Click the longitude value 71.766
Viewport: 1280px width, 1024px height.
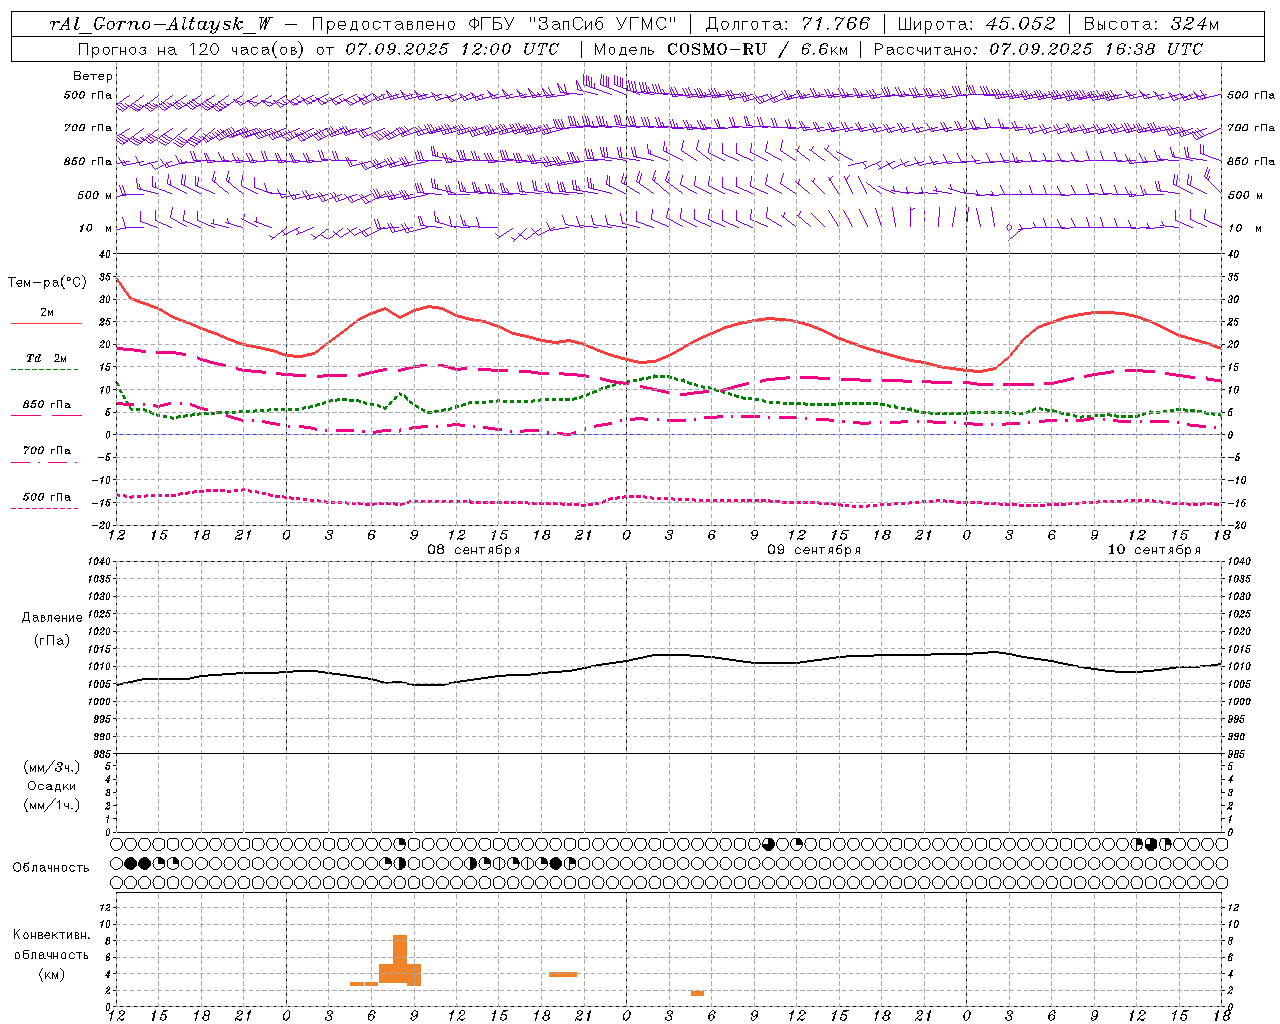[x=836, y=24]
